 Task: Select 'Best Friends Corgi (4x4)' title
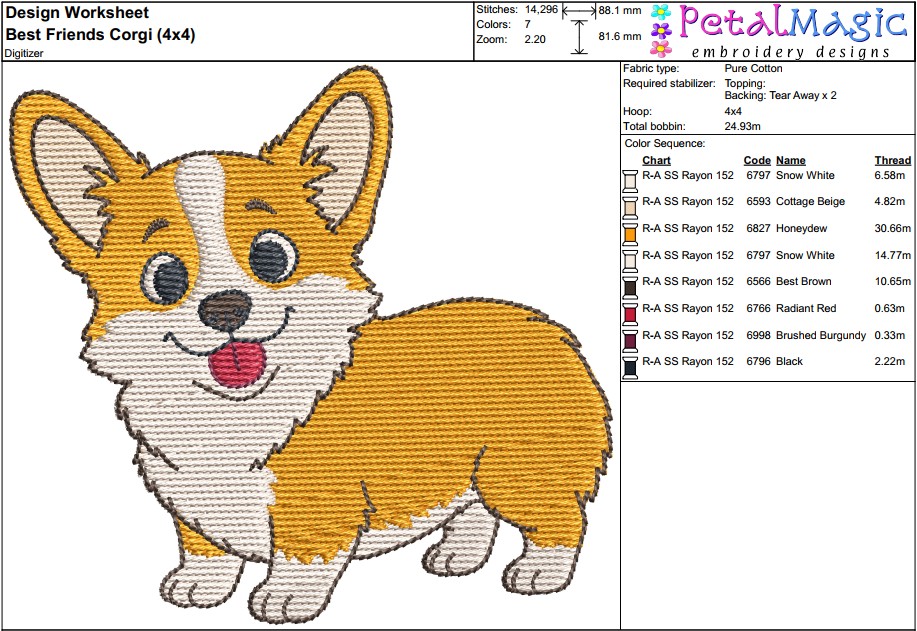pyautogui.click(x=100, y=34)
